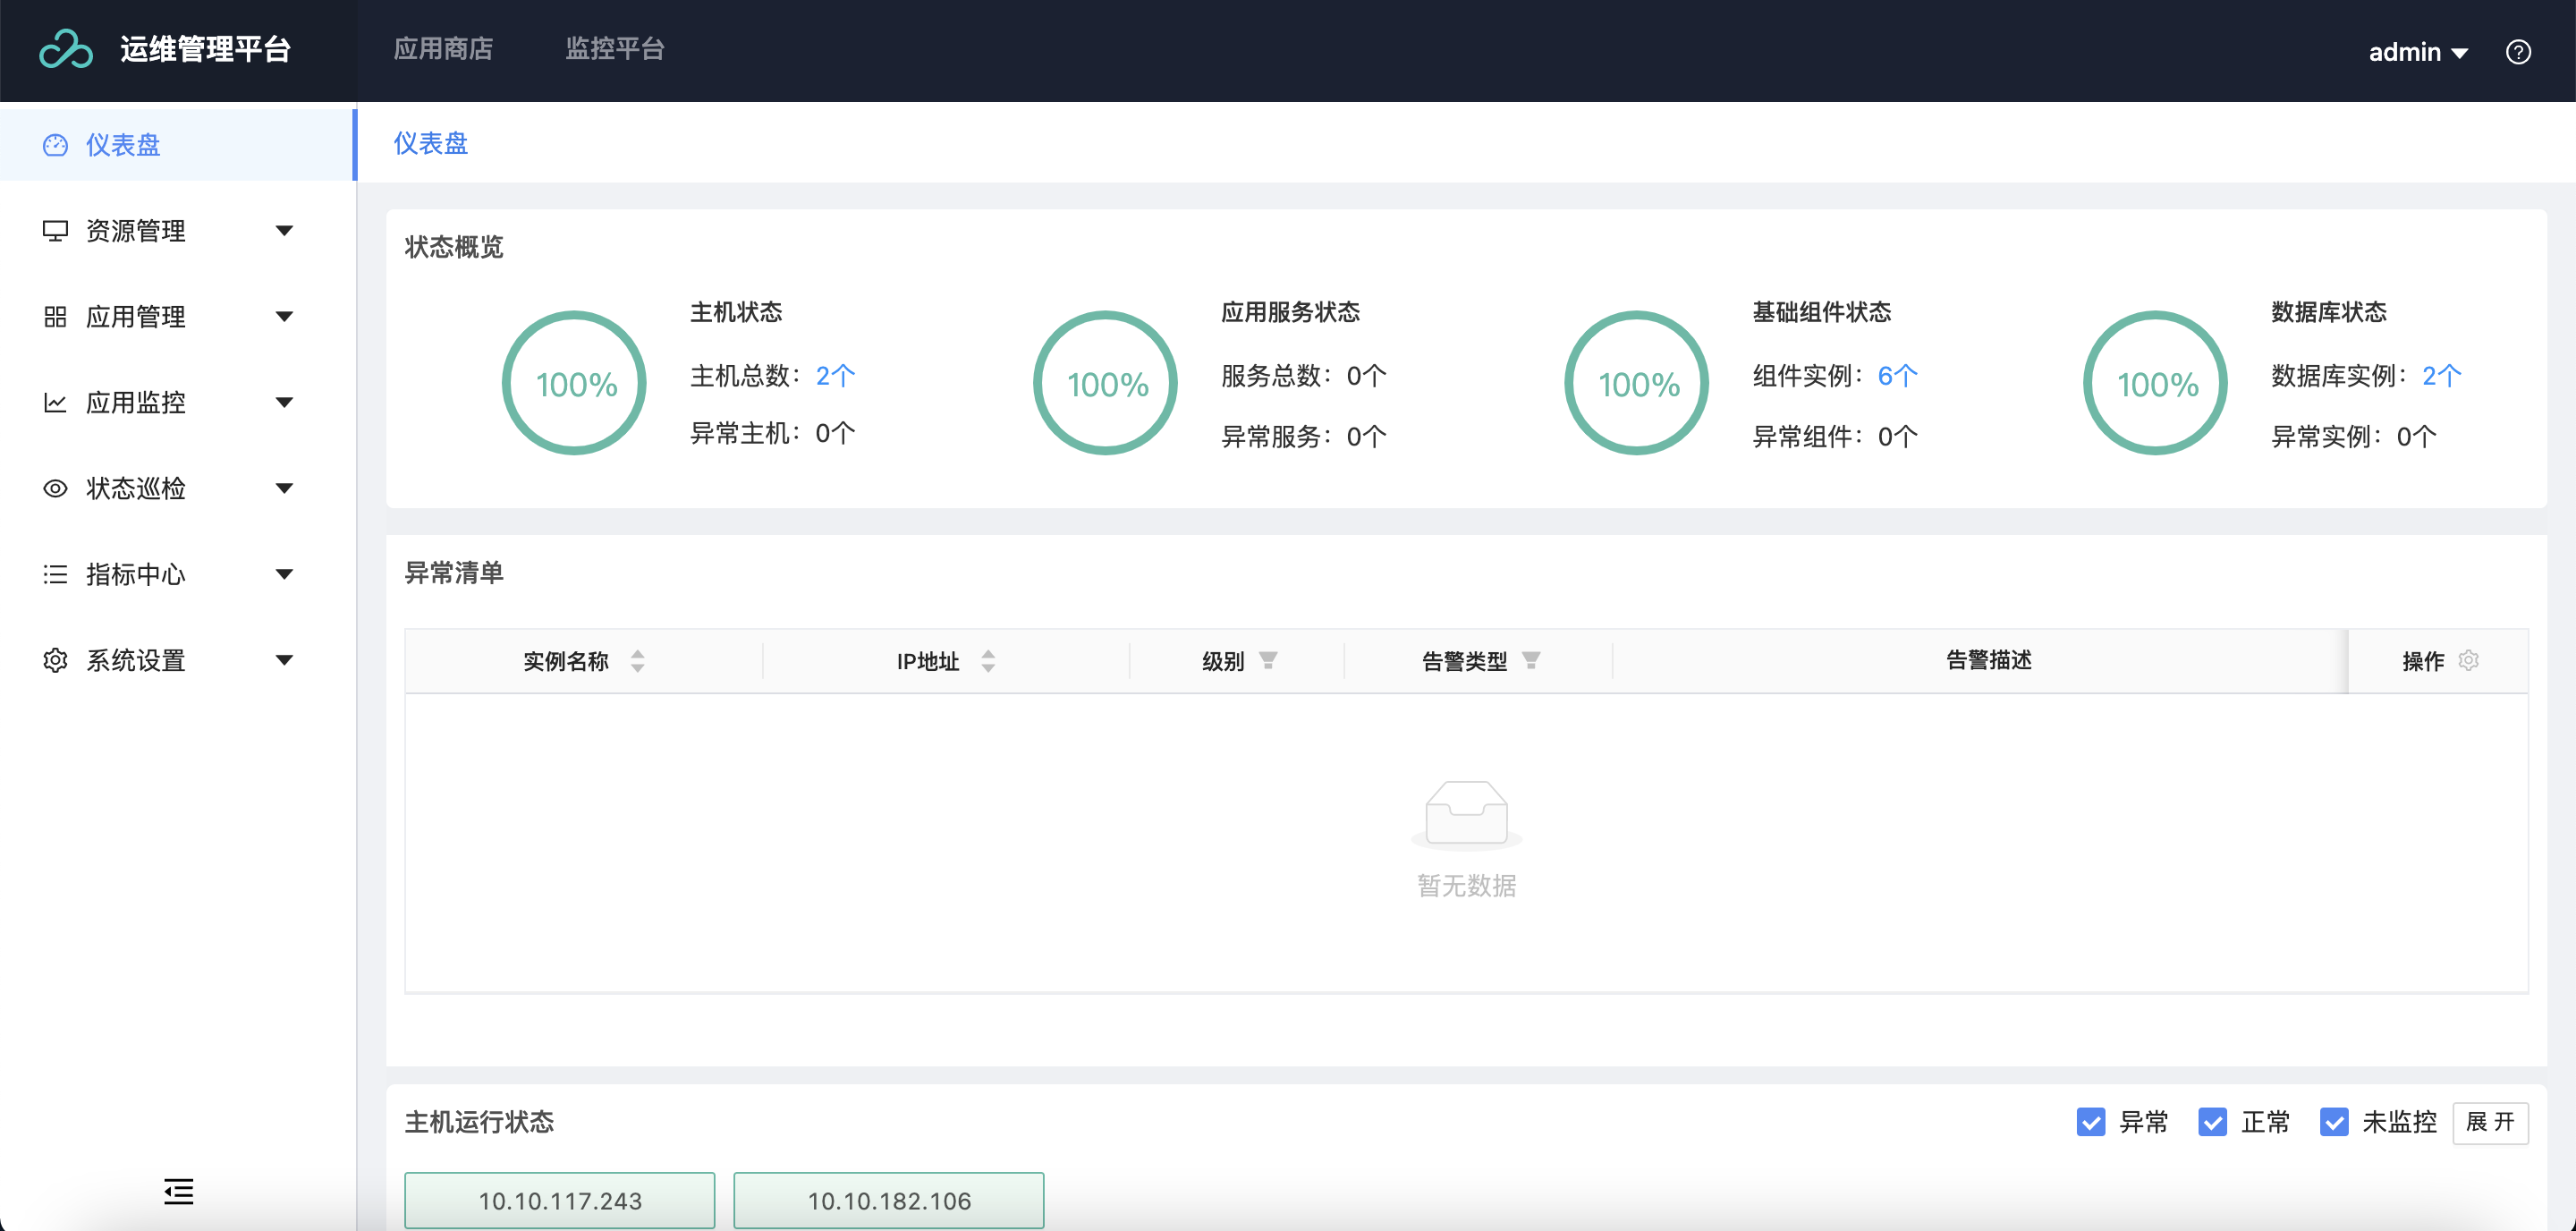Click the help question mark icon

click(2519, 51)
